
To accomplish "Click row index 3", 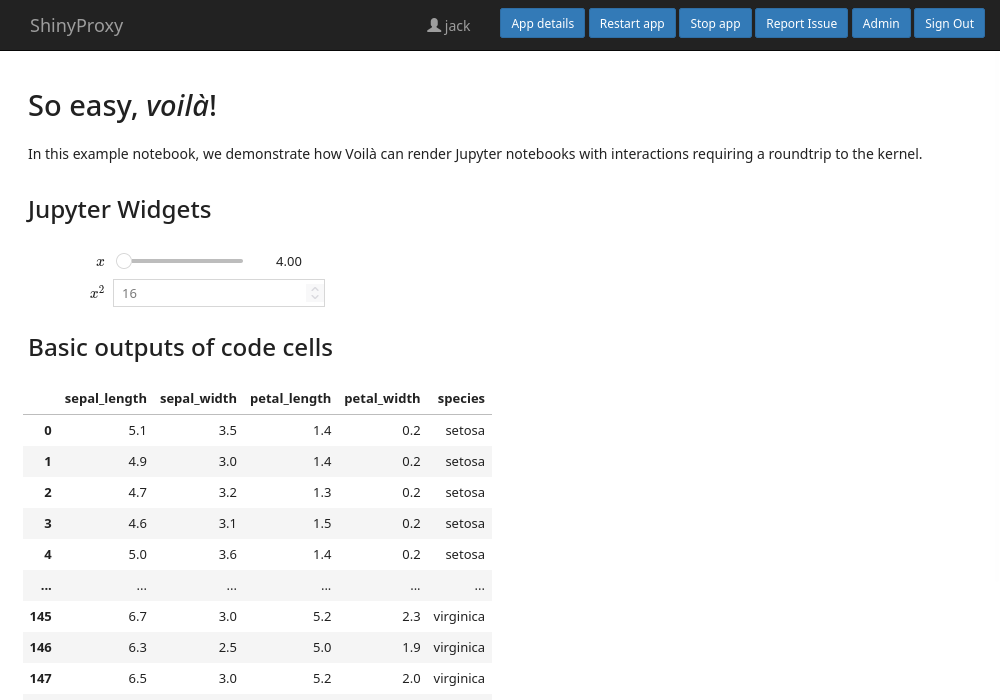I will click(x=48, y=523).
